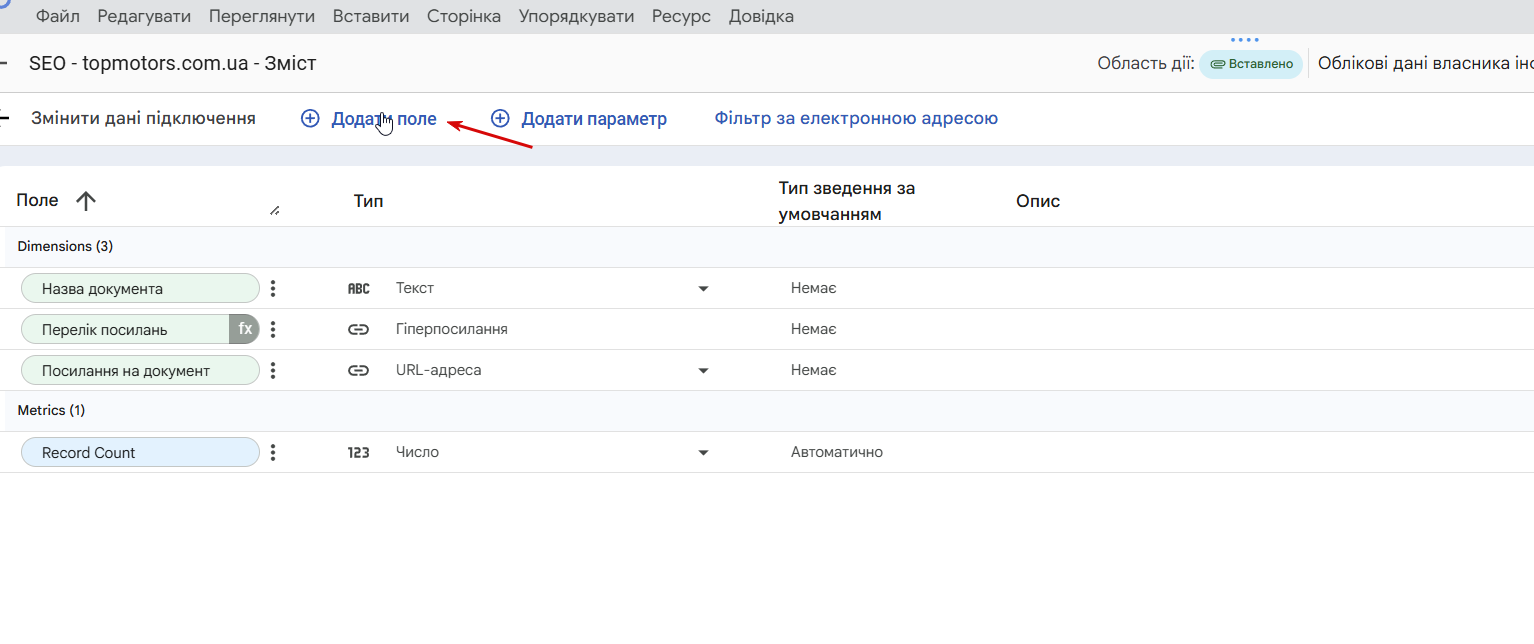This screenshot has height=644, width=1534.
Task: Click the fx formula icon on Перелік посилань
Action: point(245,329)
